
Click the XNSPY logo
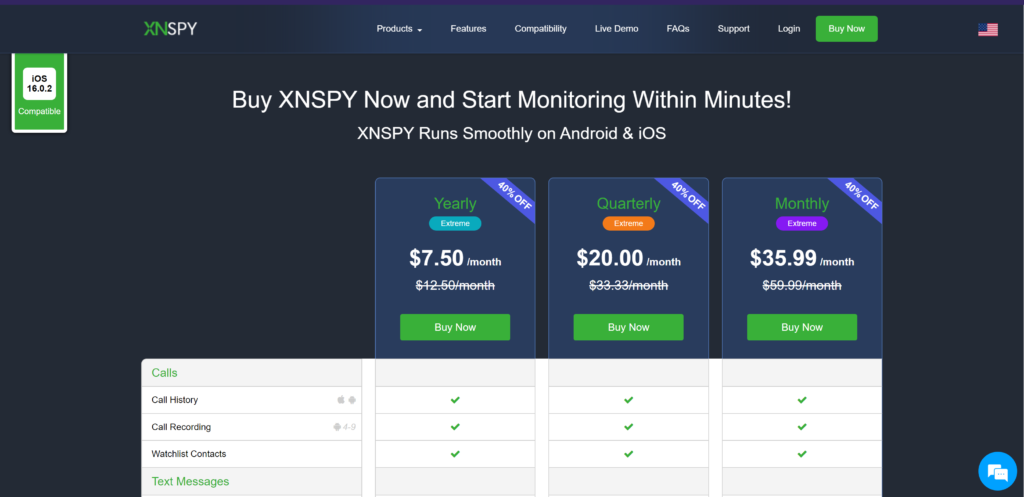[x=170, y=29]
